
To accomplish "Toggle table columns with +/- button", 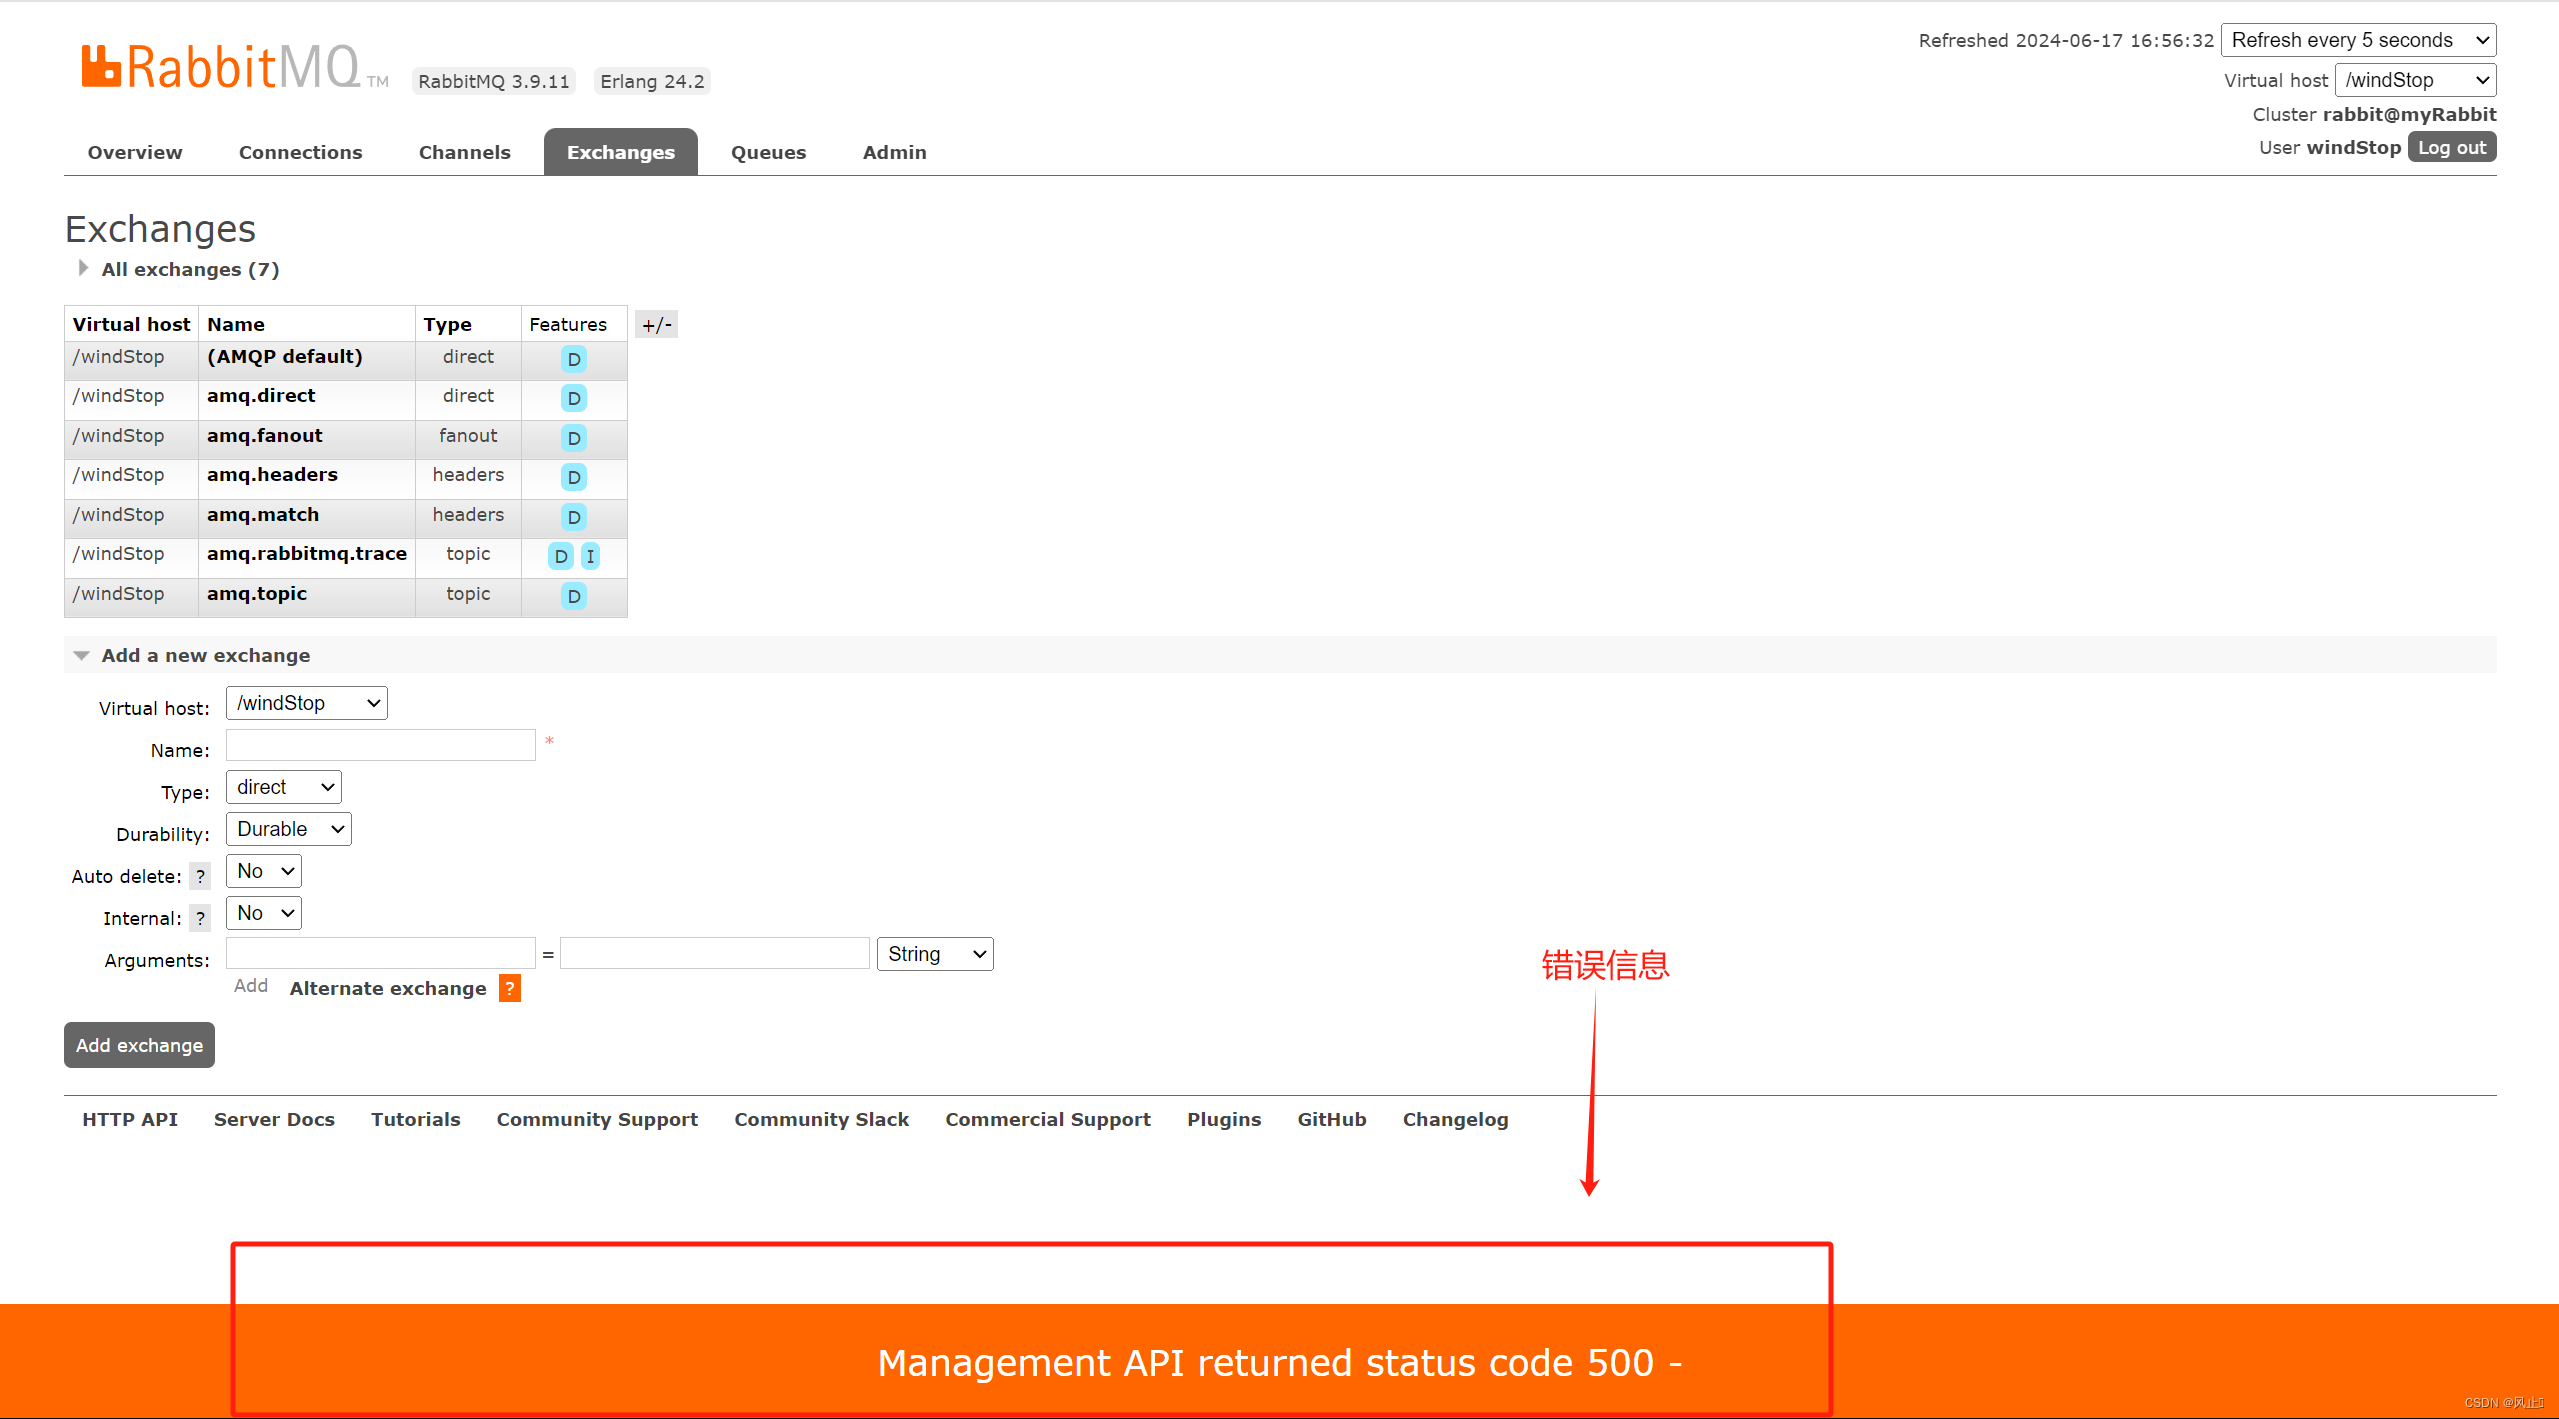I will 656,325.
